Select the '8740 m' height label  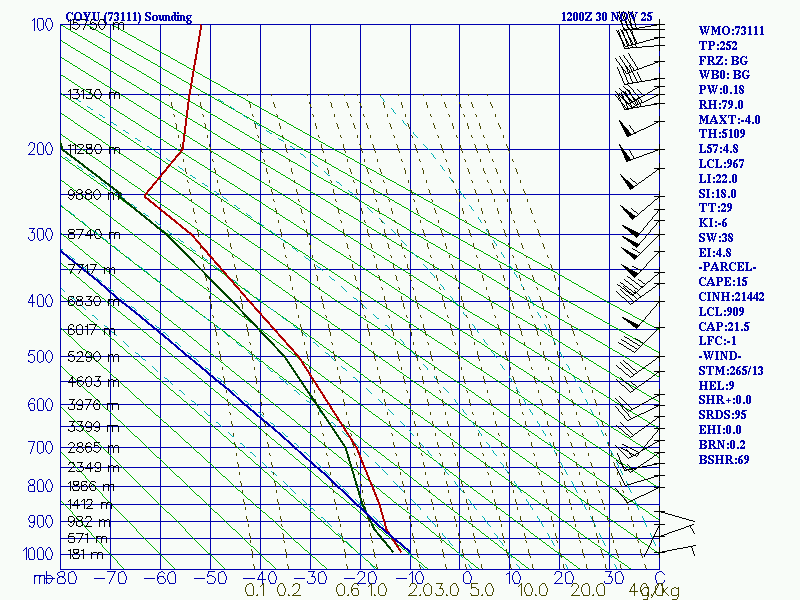click(x=94, y=235)
